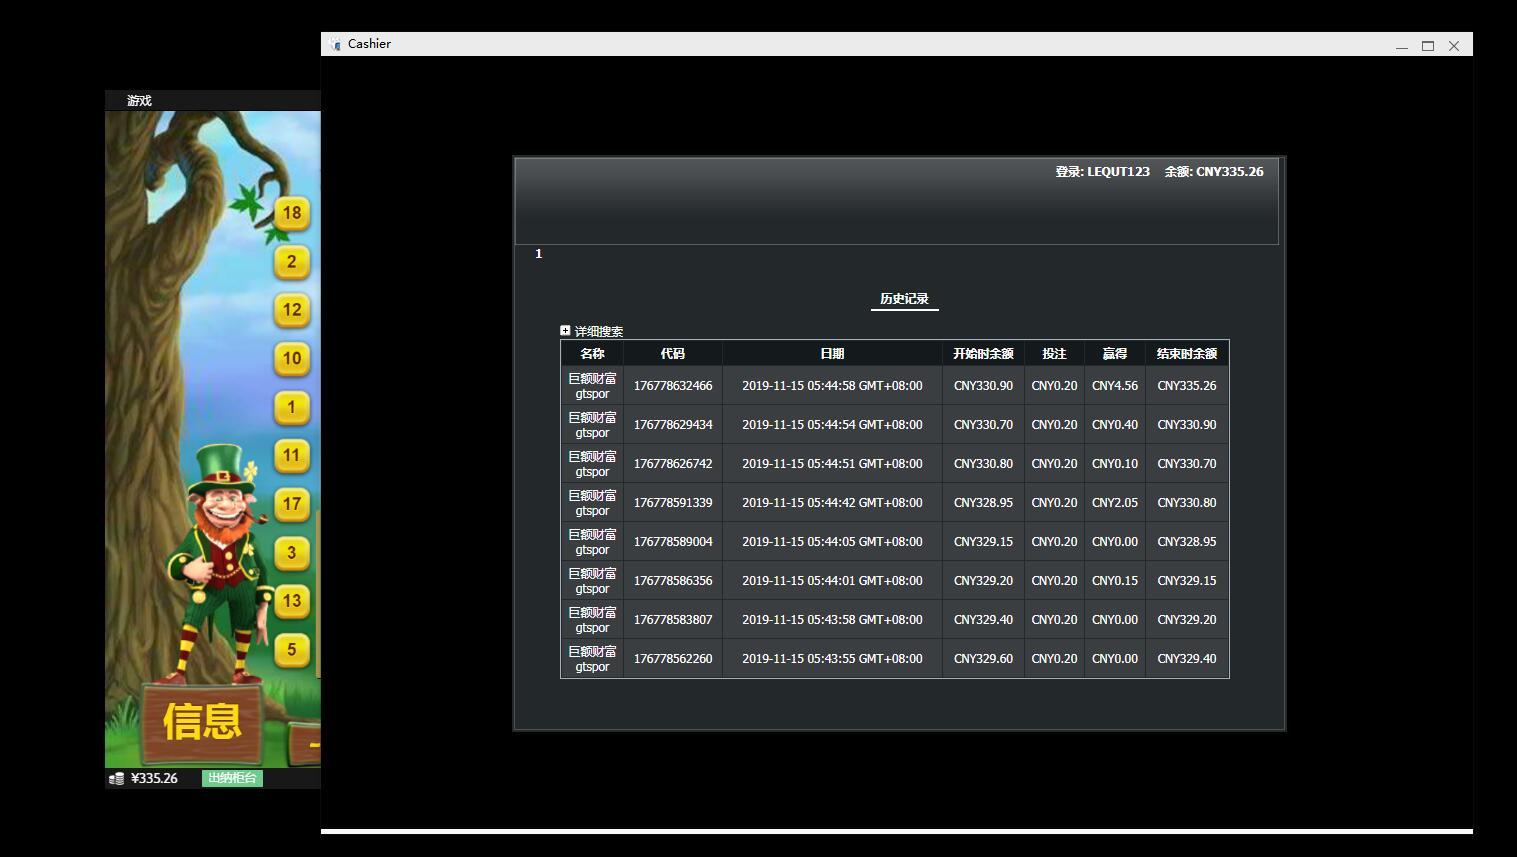
Task: Close the Cashier window
Action: [1454, 46]
